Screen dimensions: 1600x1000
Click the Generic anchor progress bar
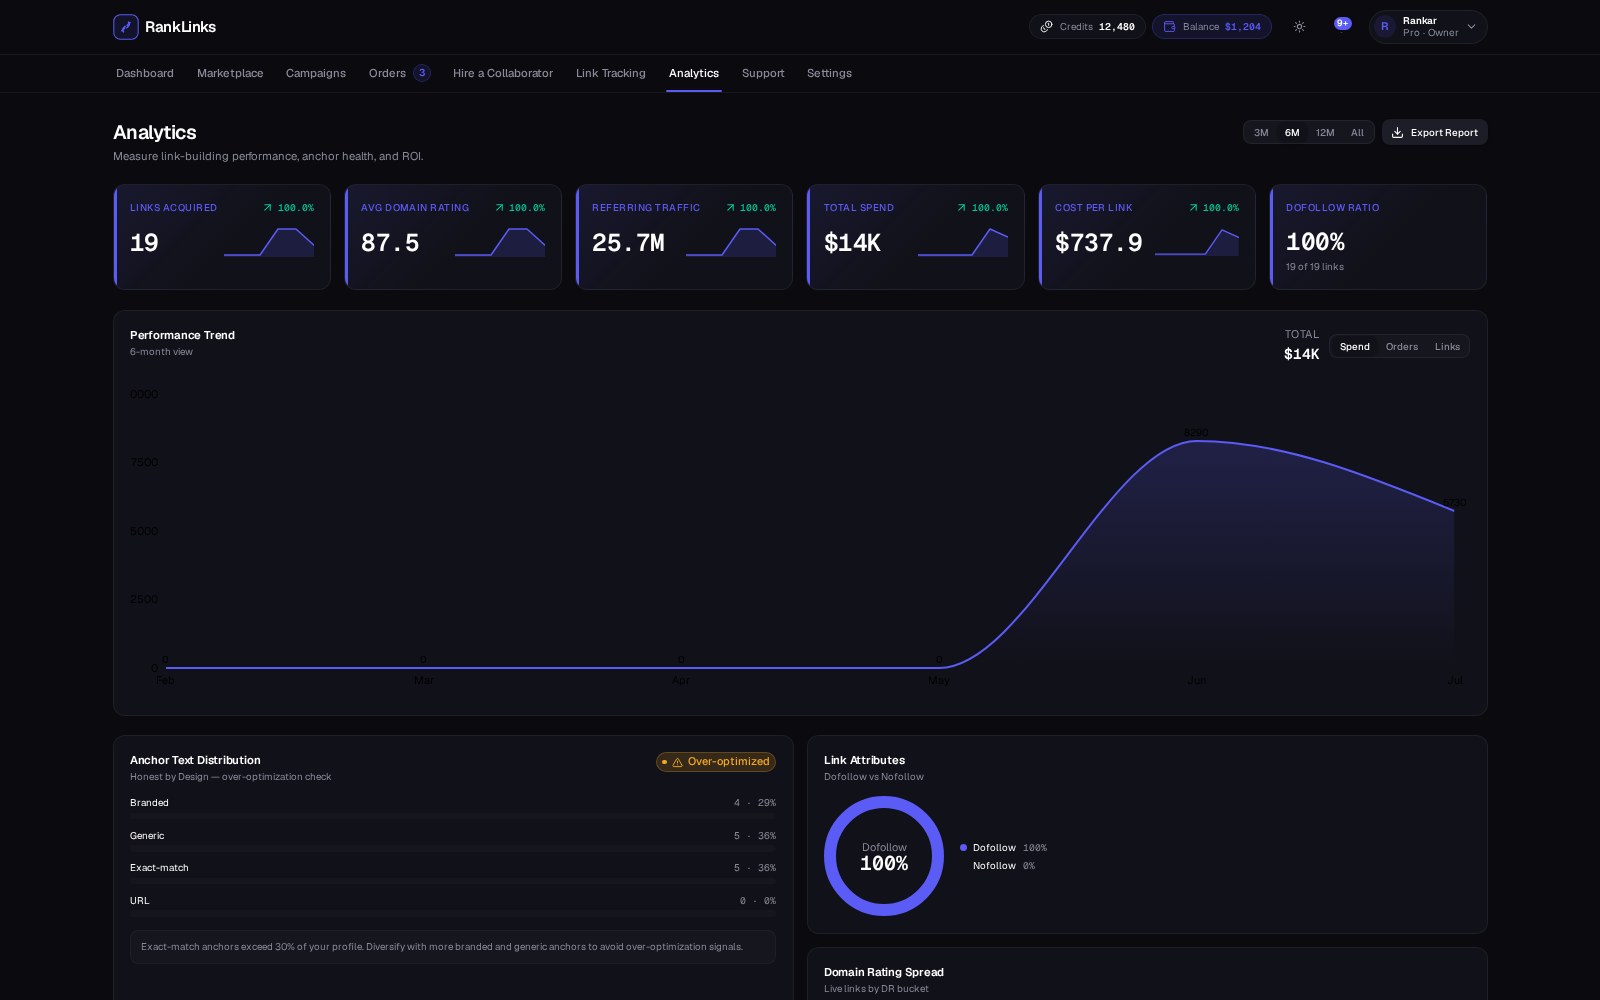pos(453,849)
